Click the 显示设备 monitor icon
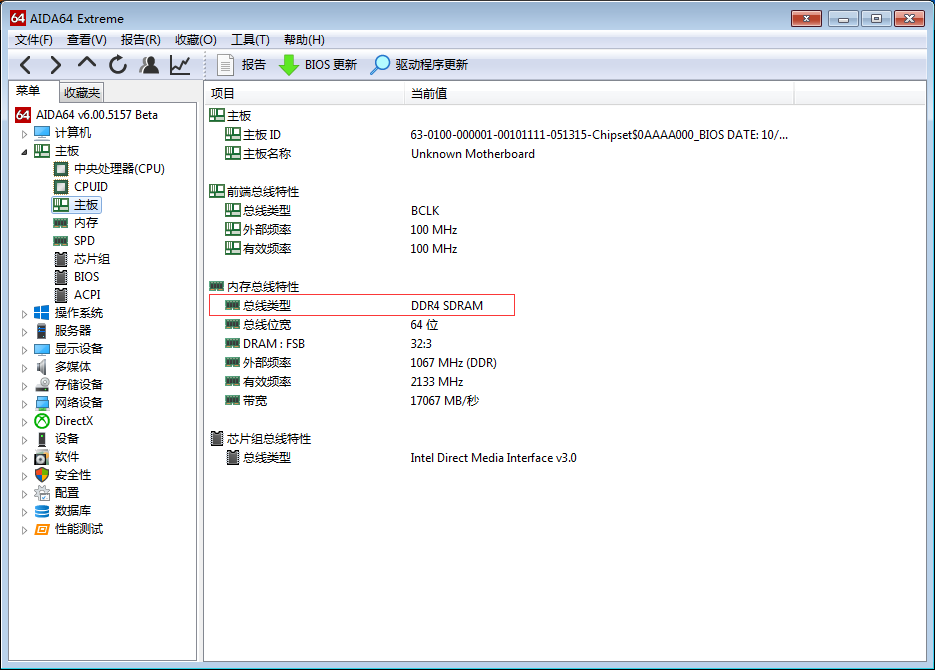 coord(42,349)
